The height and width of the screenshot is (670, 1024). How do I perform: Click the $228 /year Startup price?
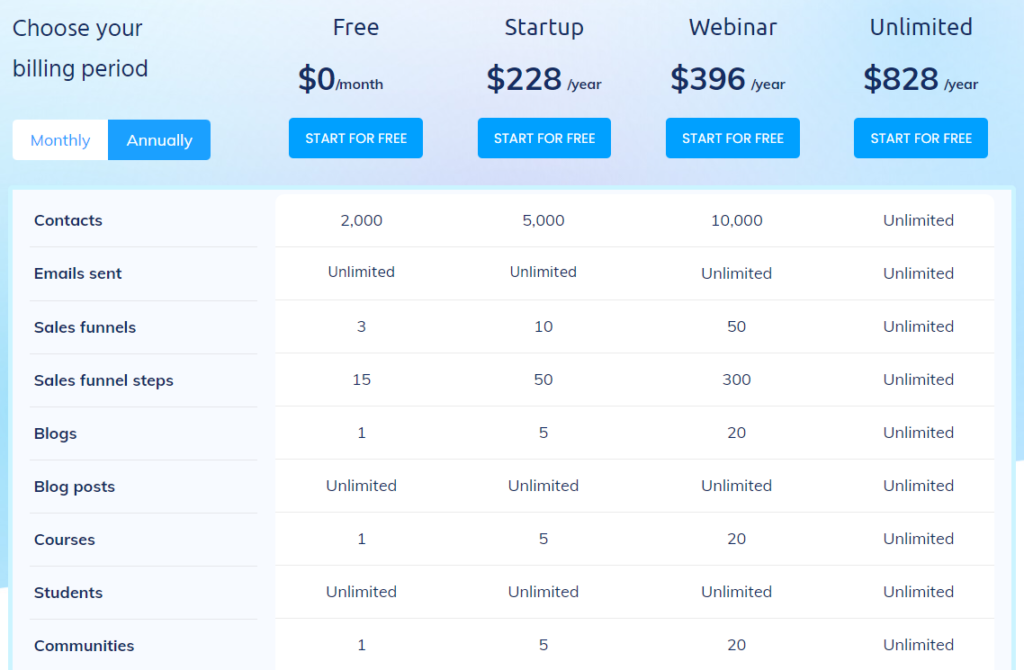pyautogui.click(x=544, y=79)
